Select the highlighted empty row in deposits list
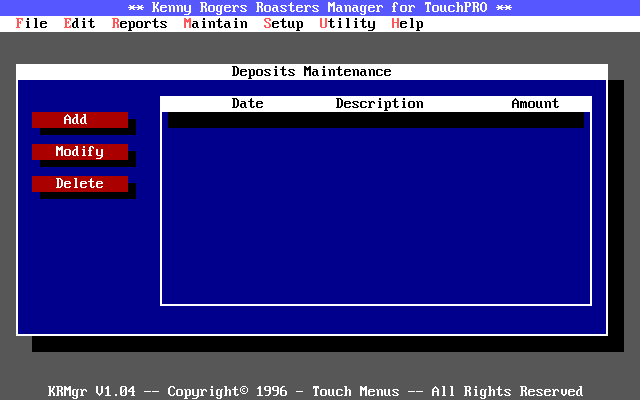This screenshot has height=400, width=640. 376,120
